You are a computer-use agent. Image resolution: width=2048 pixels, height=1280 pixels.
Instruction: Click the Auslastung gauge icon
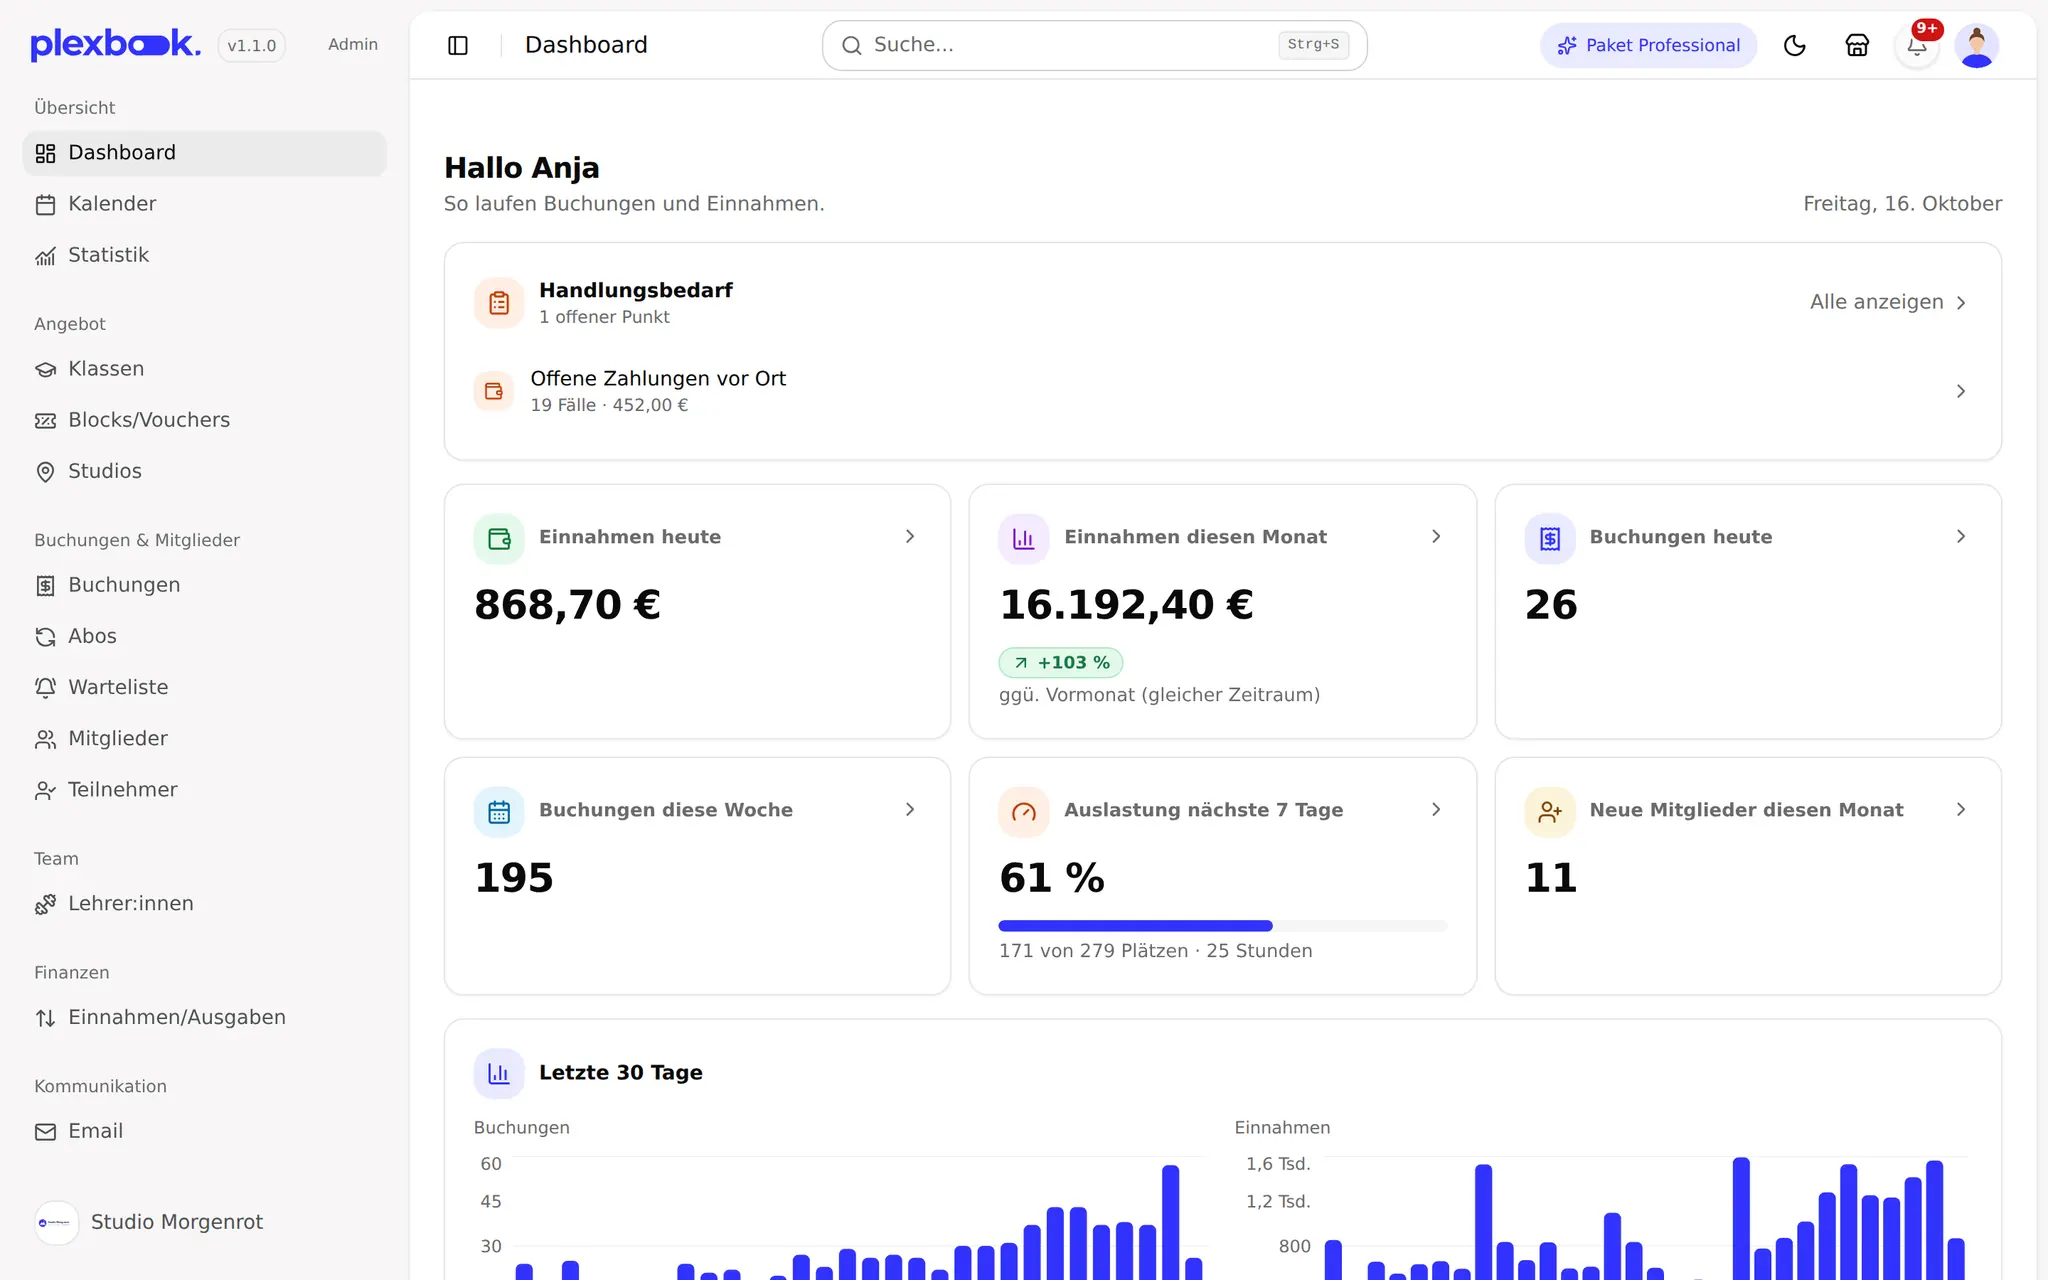[x=1024, y=812]
